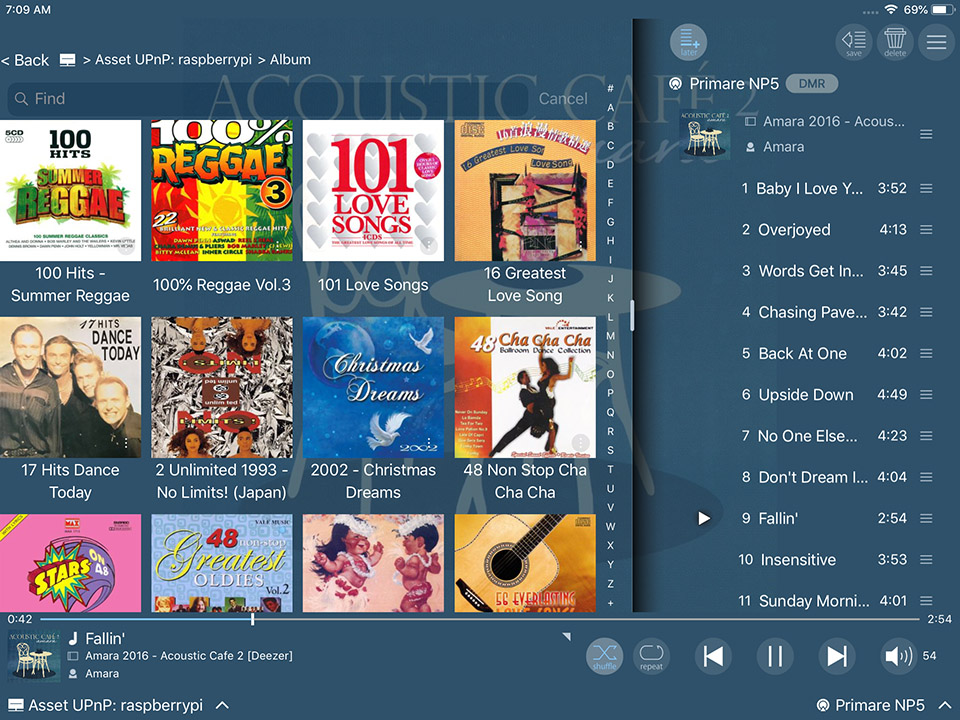Jump to # in alphabet index

tap(610, 88)
